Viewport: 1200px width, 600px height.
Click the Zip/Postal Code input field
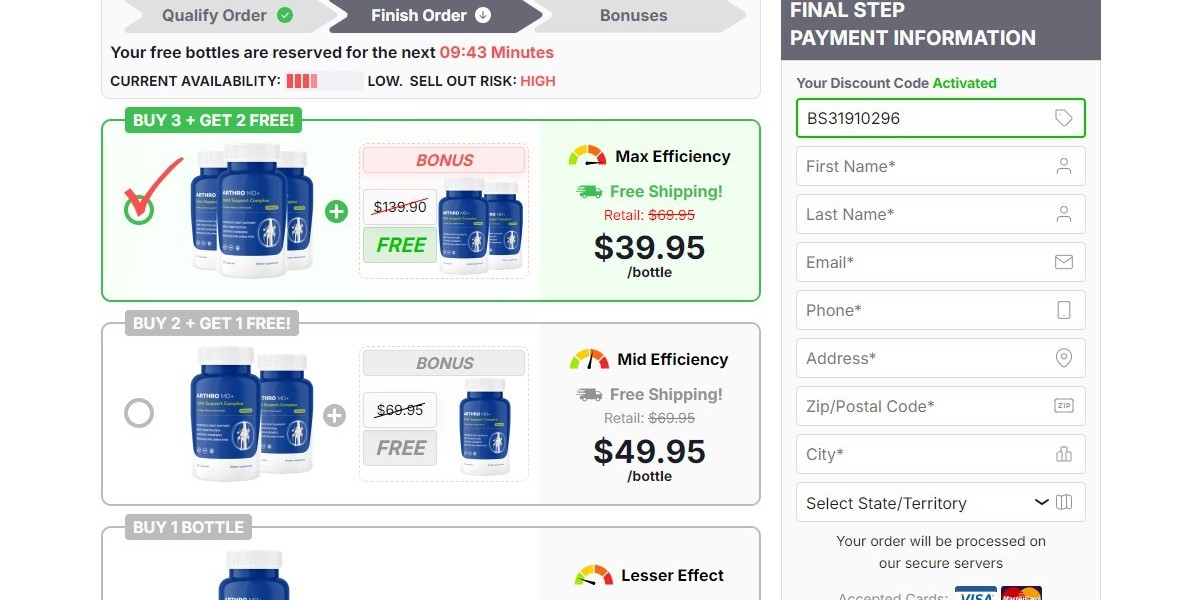941,406
